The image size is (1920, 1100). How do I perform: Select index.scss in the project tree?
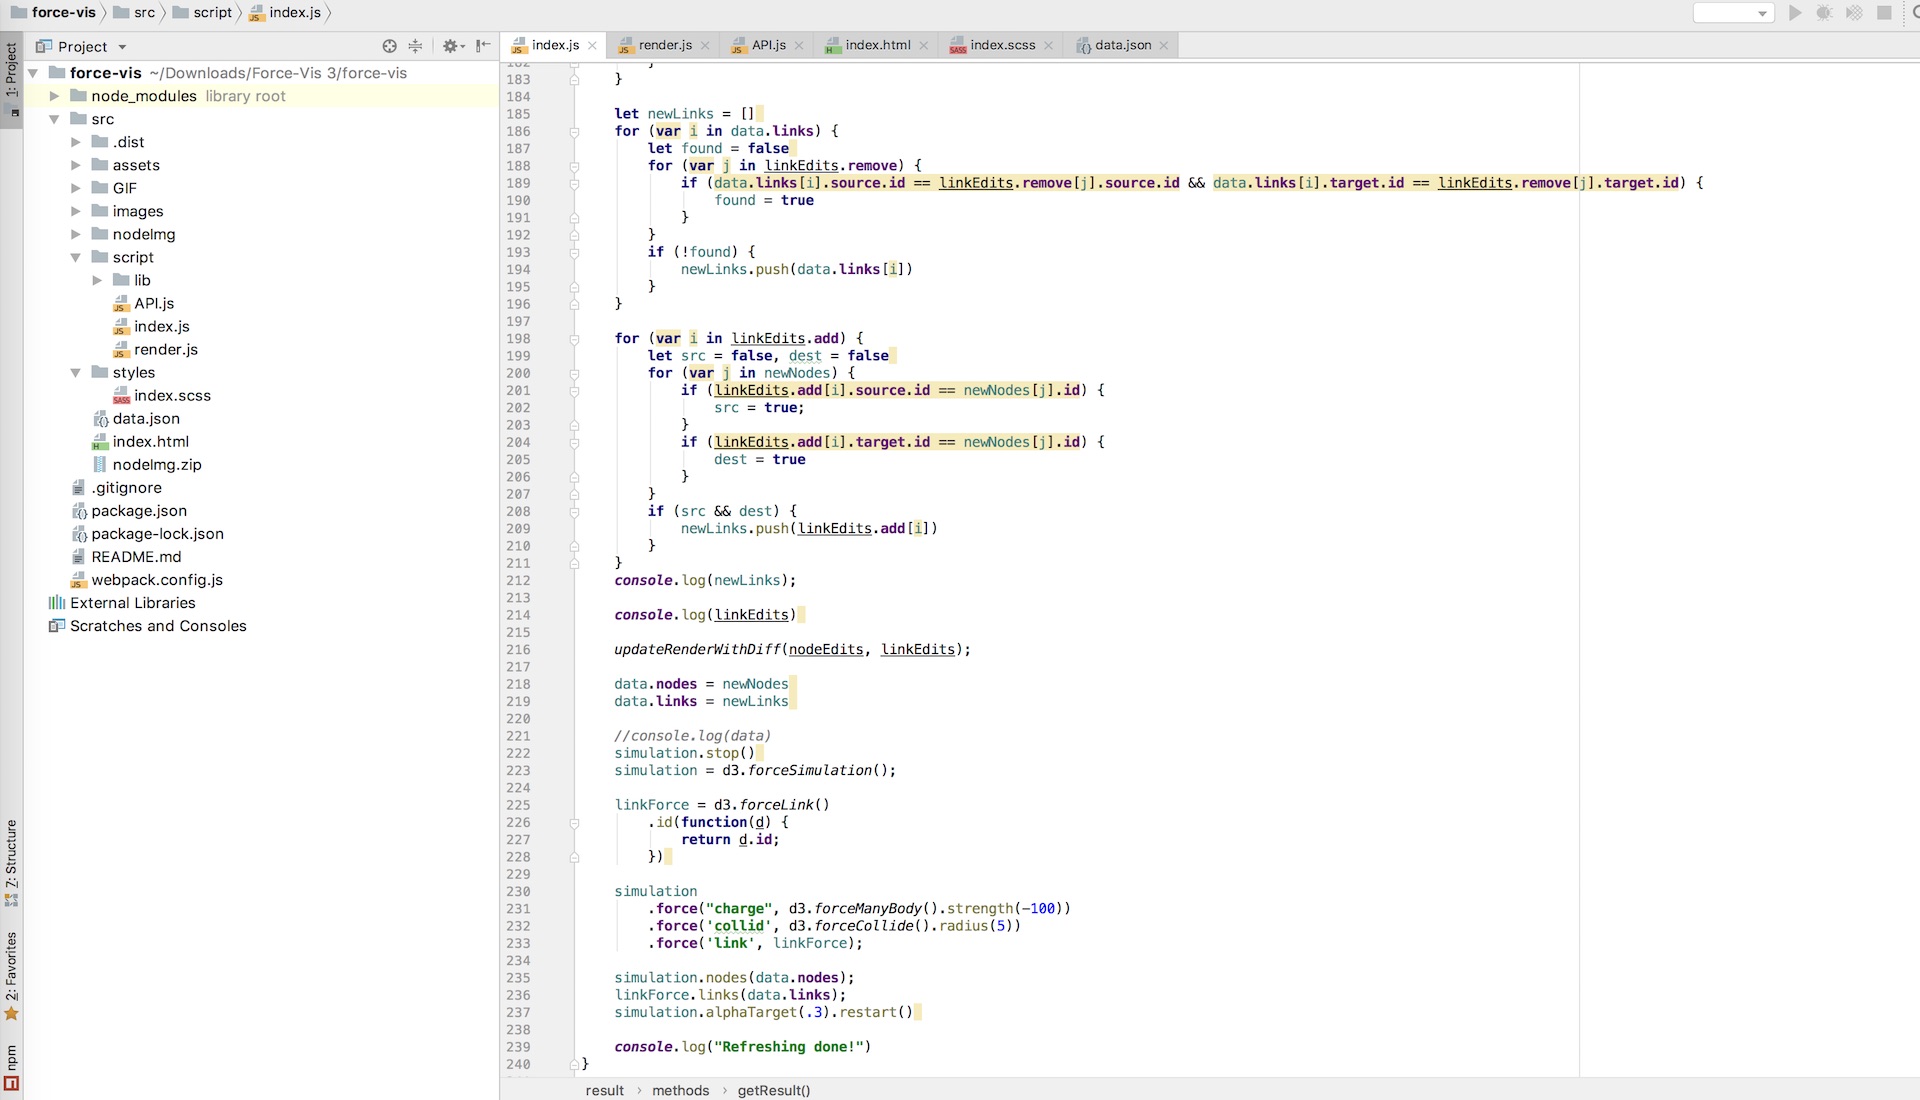click(x=172, y=395)
